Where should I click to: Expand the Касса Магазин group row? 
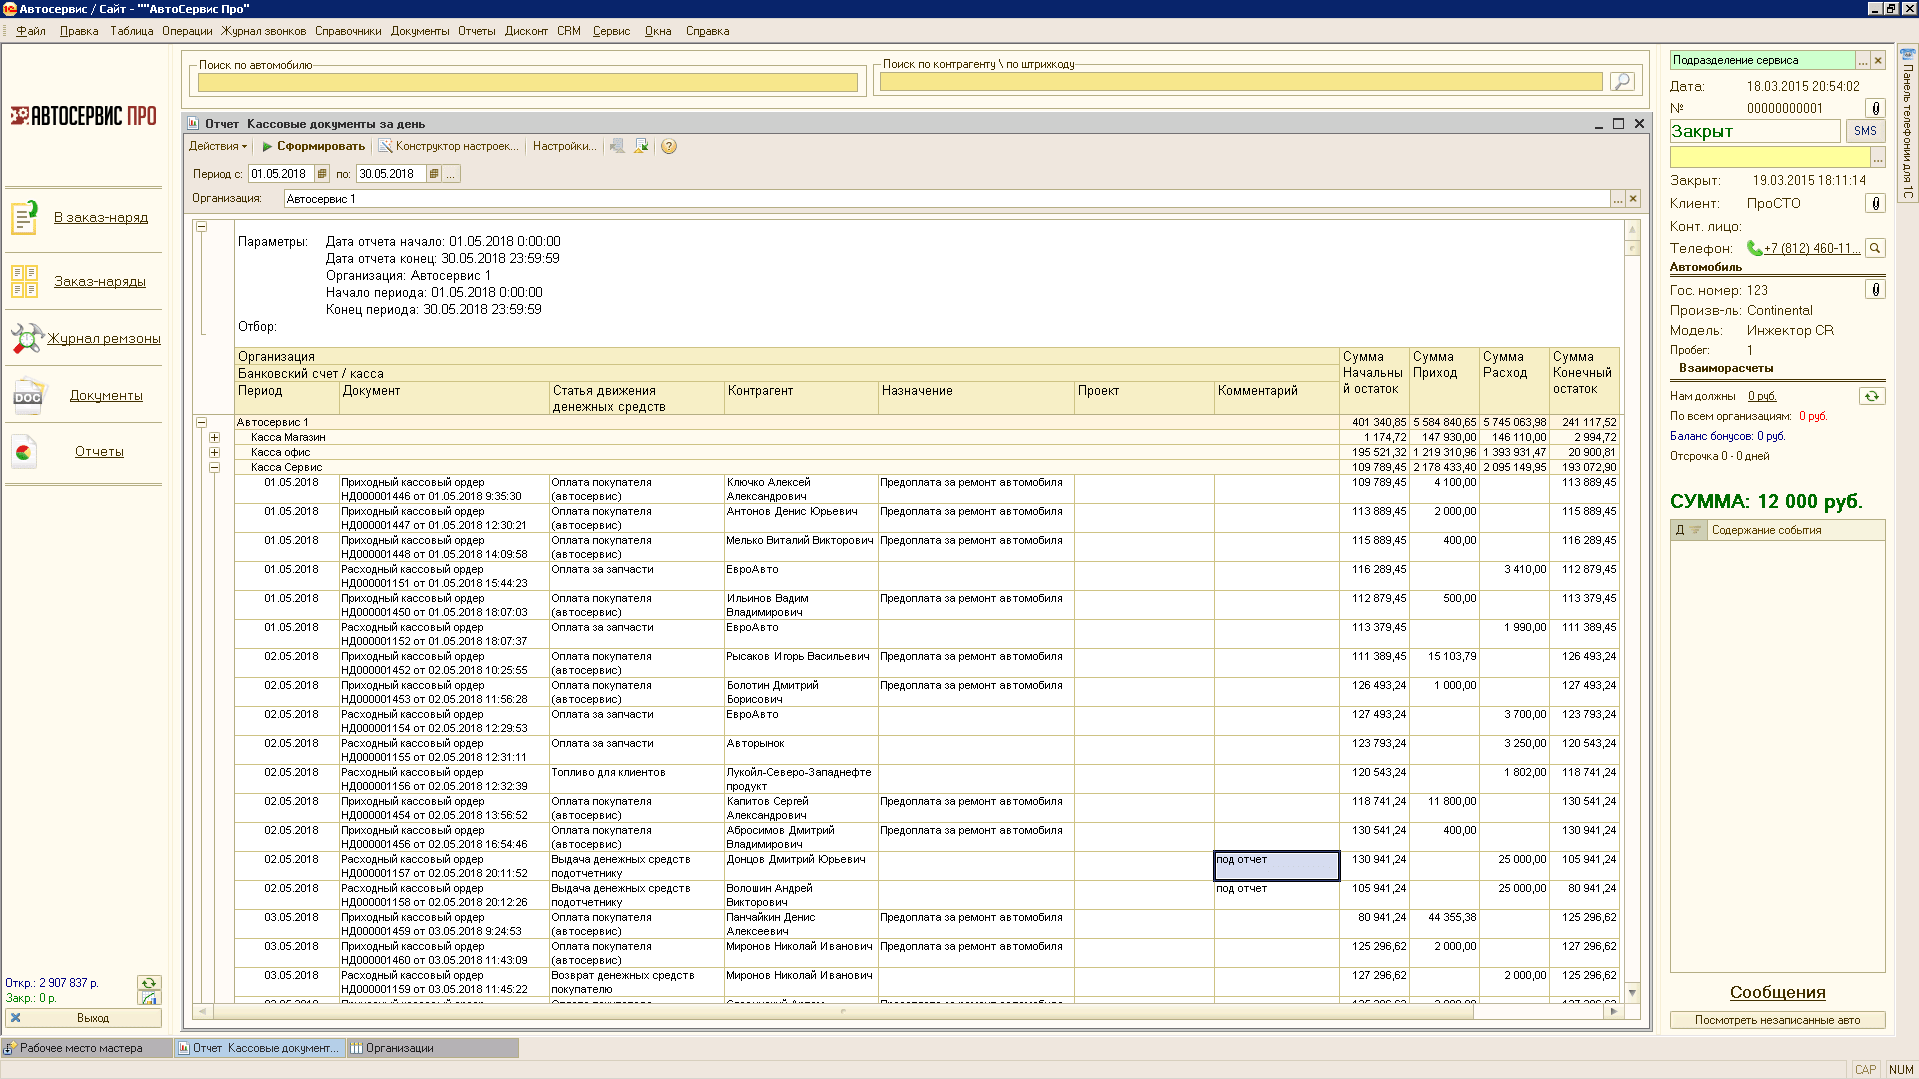[214, 438]
